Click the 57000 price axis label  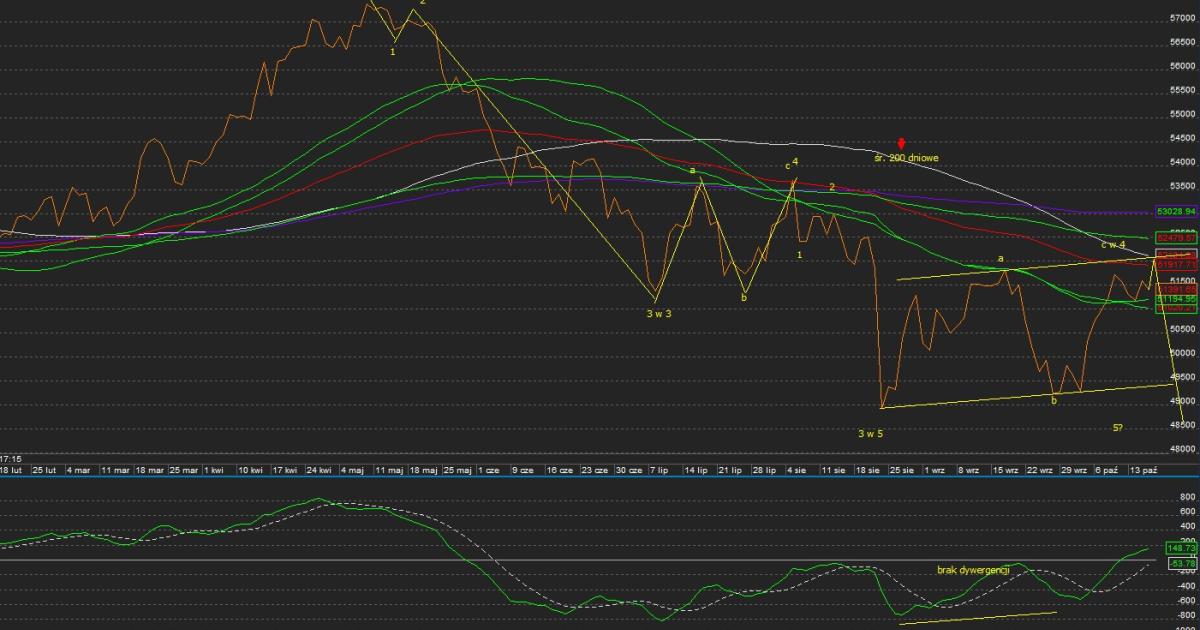(1182, 18)
